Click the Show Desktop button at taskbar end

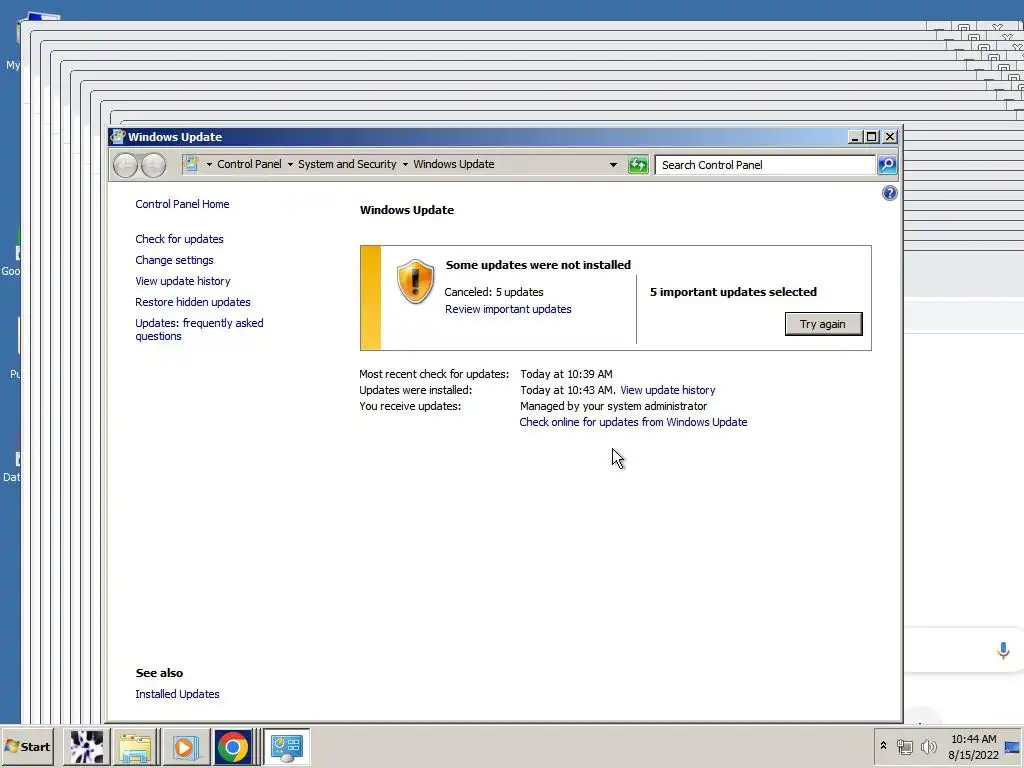click(x=1013, y=746)
